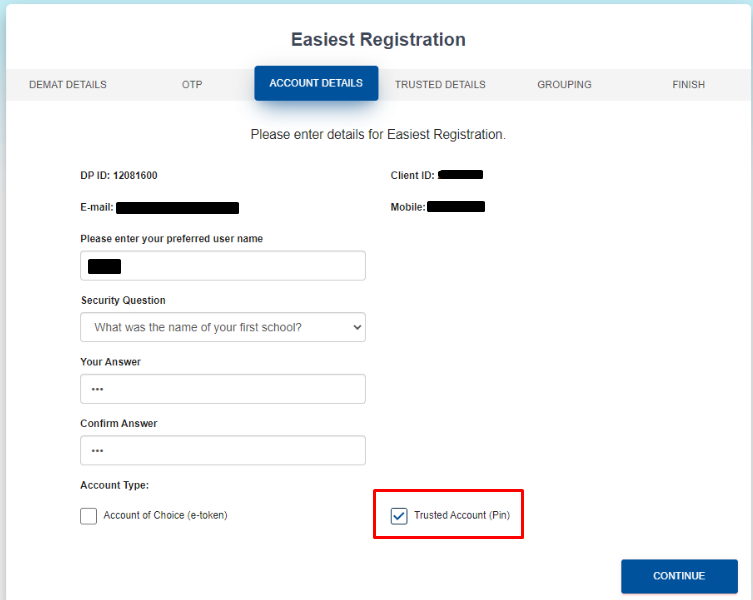Image resolution: width=753 pixels, height=600 pixels.
Task: Tick the Account of Choice checkbox
Action: click(89, 516)
